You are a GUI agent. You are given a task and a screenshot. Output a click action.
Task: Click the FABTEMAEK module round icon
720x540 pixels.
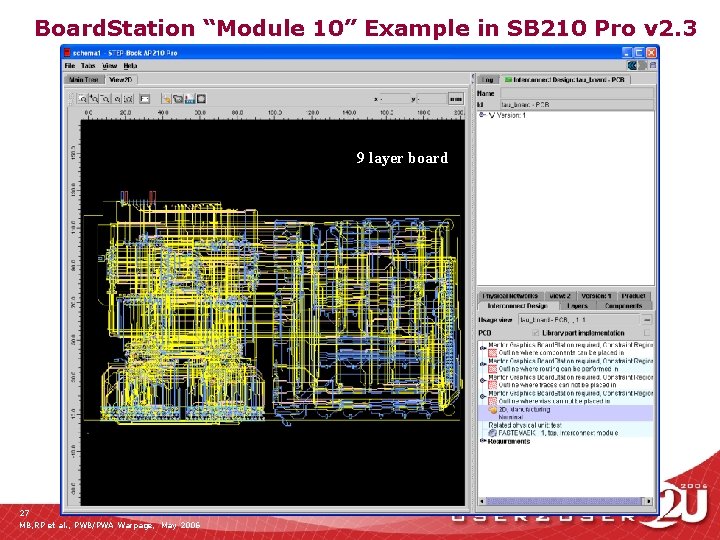492,433
